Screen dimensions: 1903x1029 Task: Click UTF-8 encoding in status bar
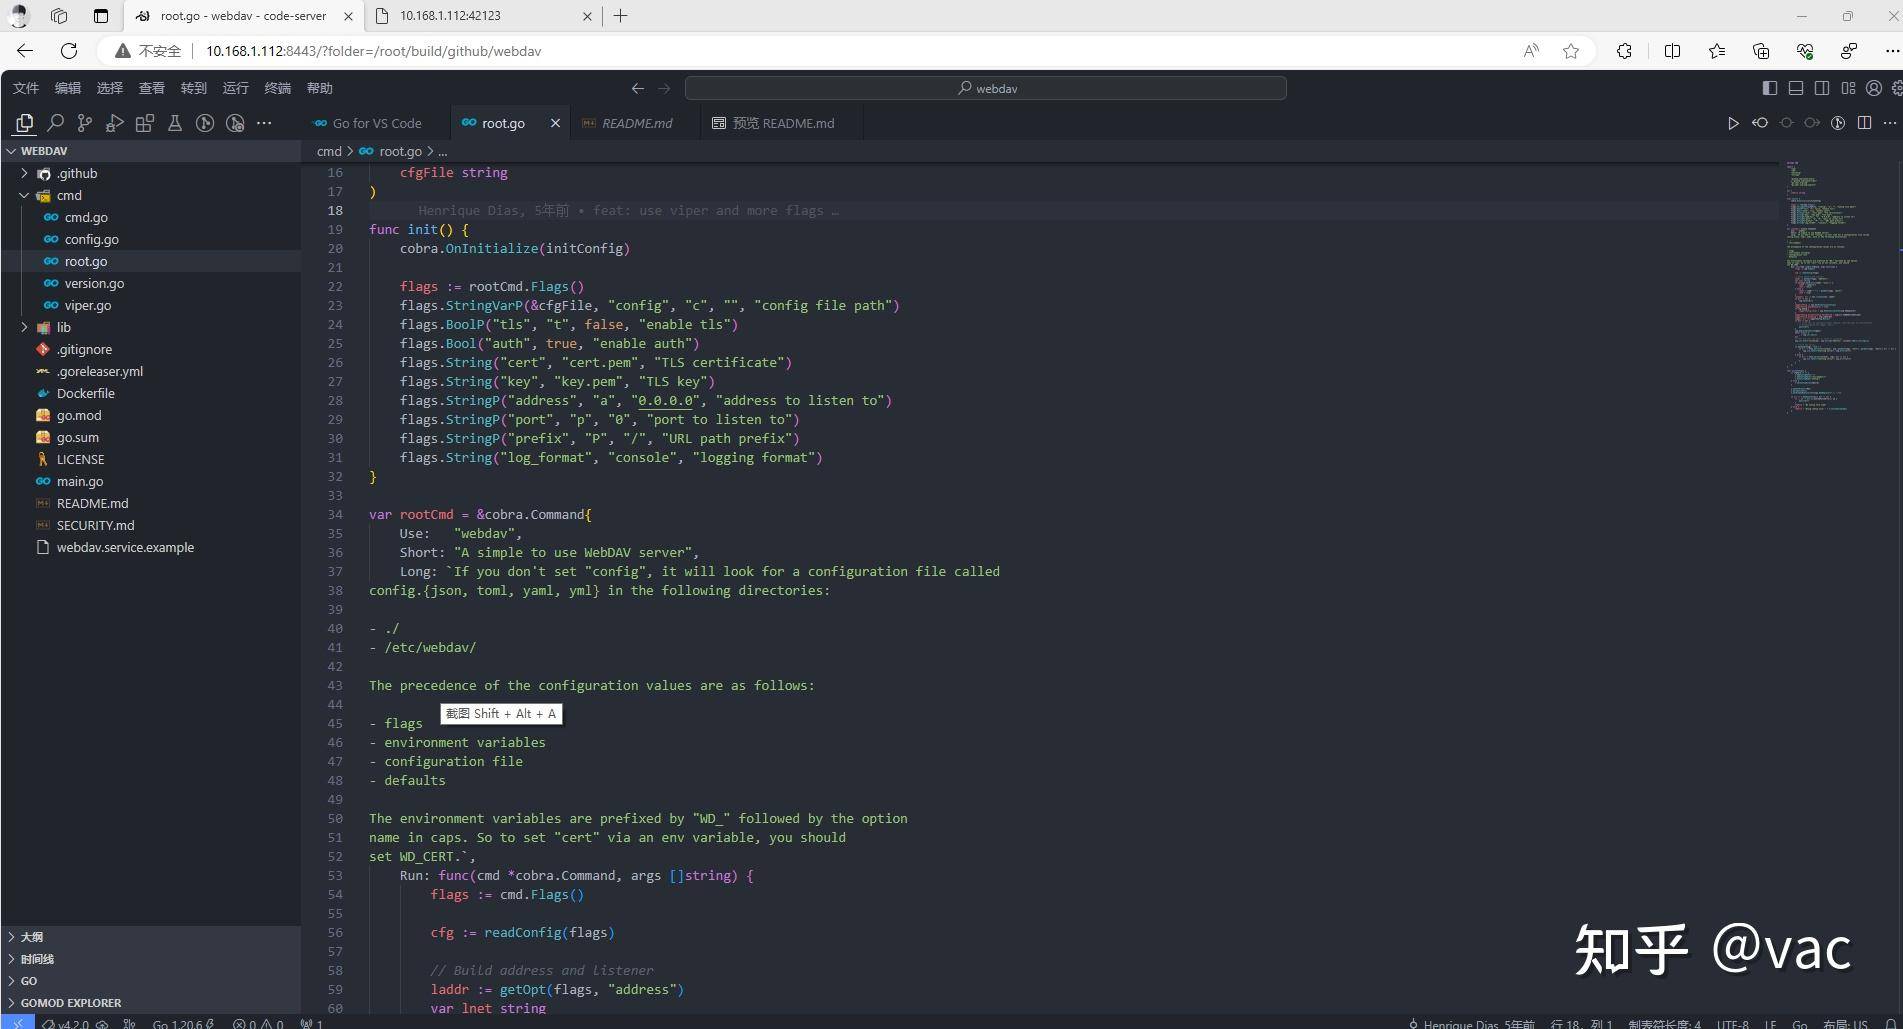point(1733,1023)
